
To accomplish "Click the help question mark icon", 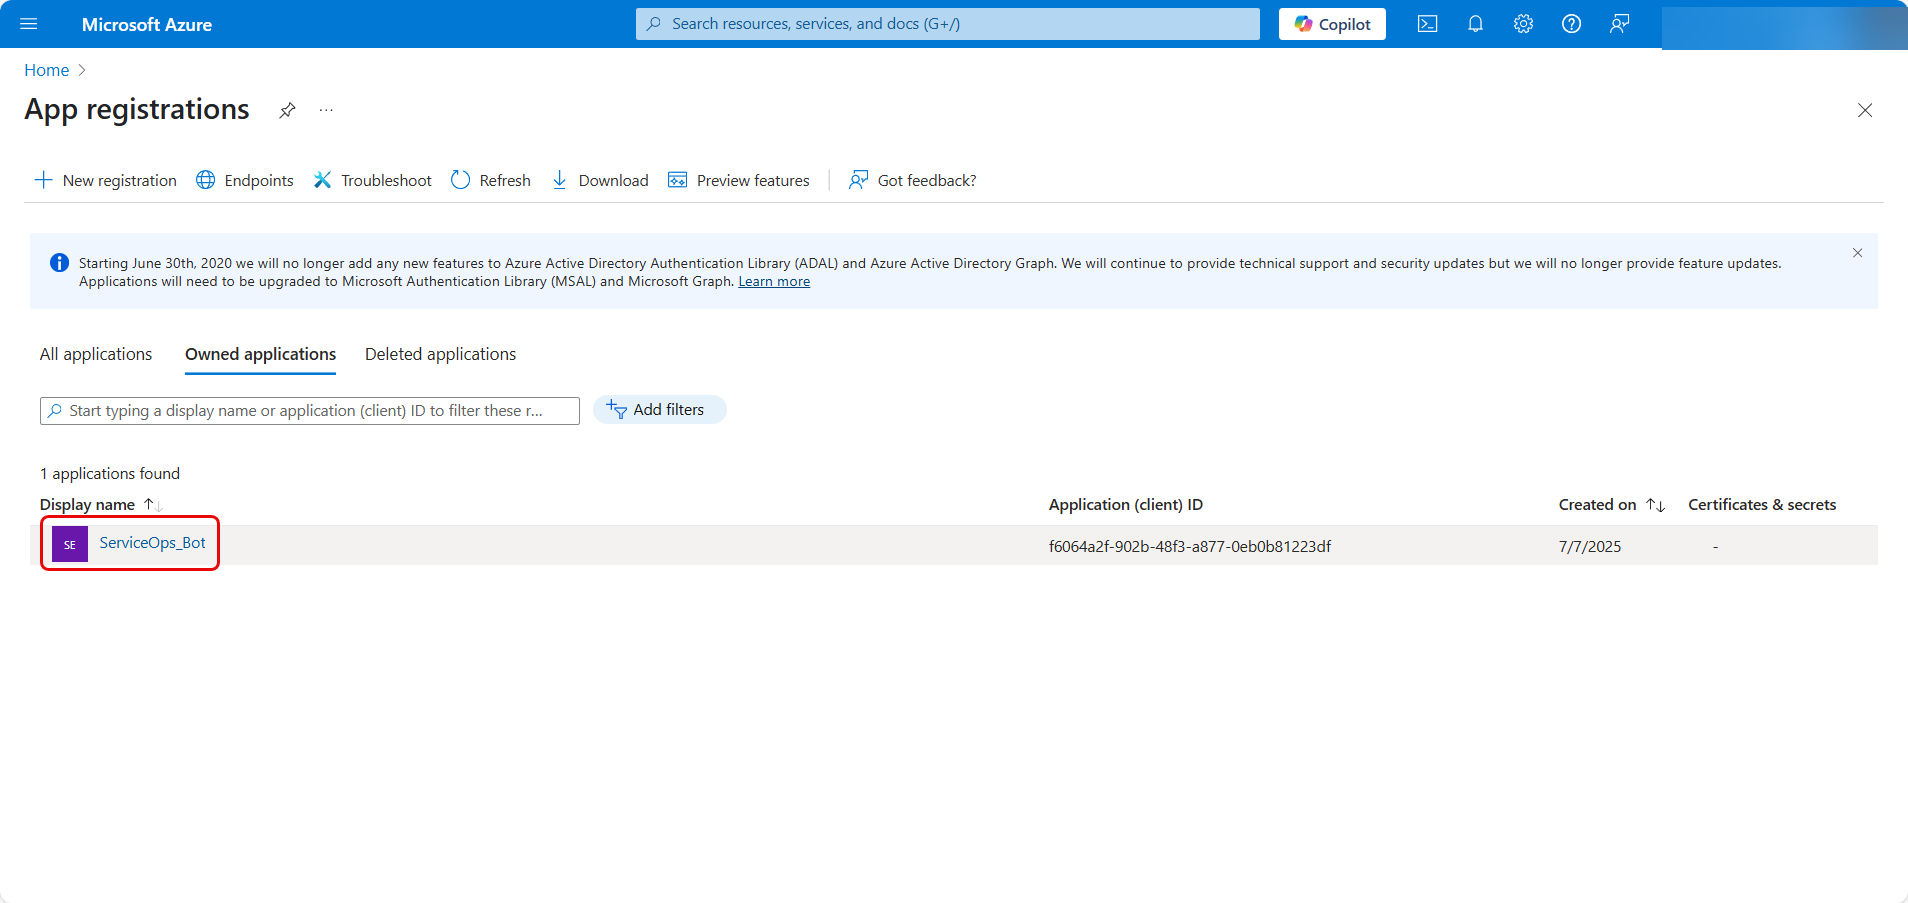I will pyautogui.click(x=1571, y=24).
